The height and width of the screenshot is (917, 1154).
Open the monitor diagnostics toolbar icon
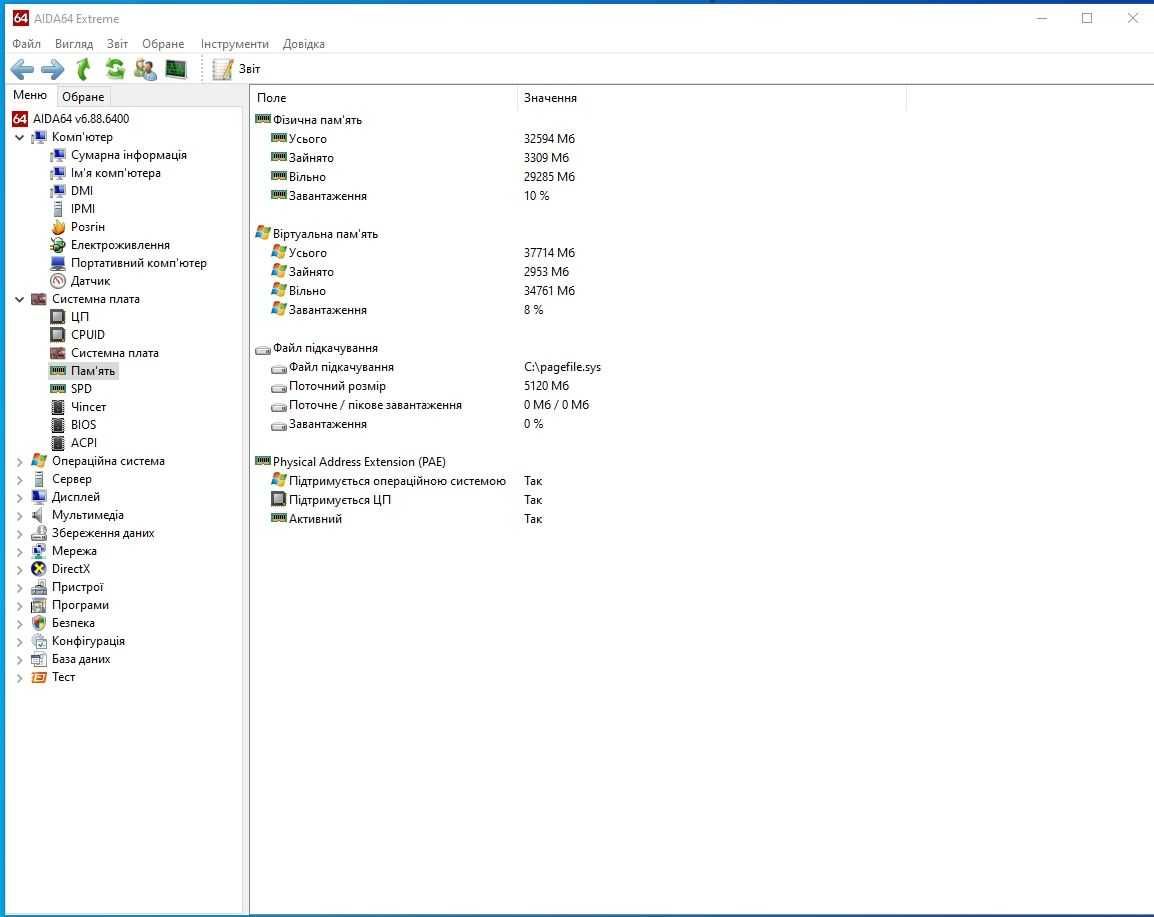click(176, 69)
